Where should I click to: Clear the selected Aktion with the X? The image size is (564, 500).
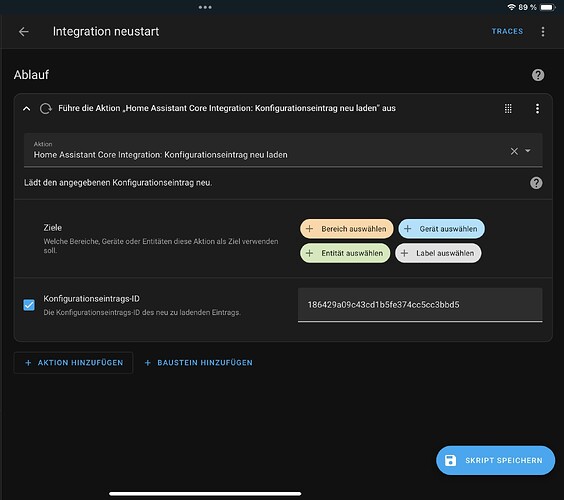click(x=514, y=151)
